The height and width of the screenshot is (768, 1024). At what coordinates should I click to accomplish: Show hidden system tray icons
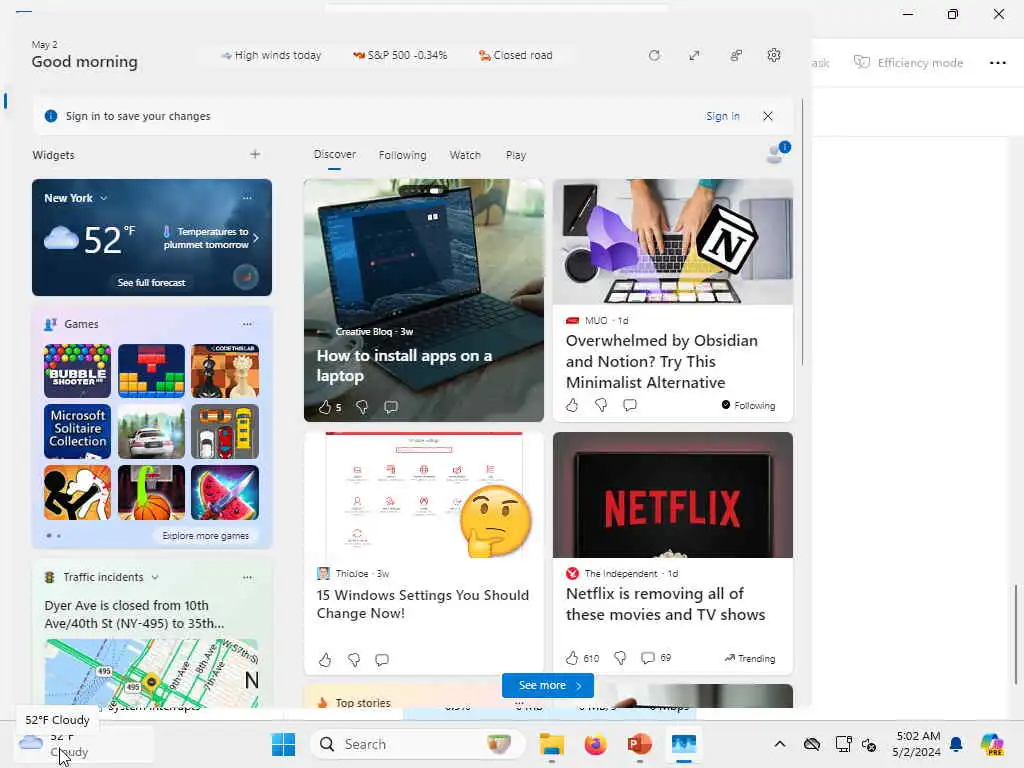click(x=780, y=744)
